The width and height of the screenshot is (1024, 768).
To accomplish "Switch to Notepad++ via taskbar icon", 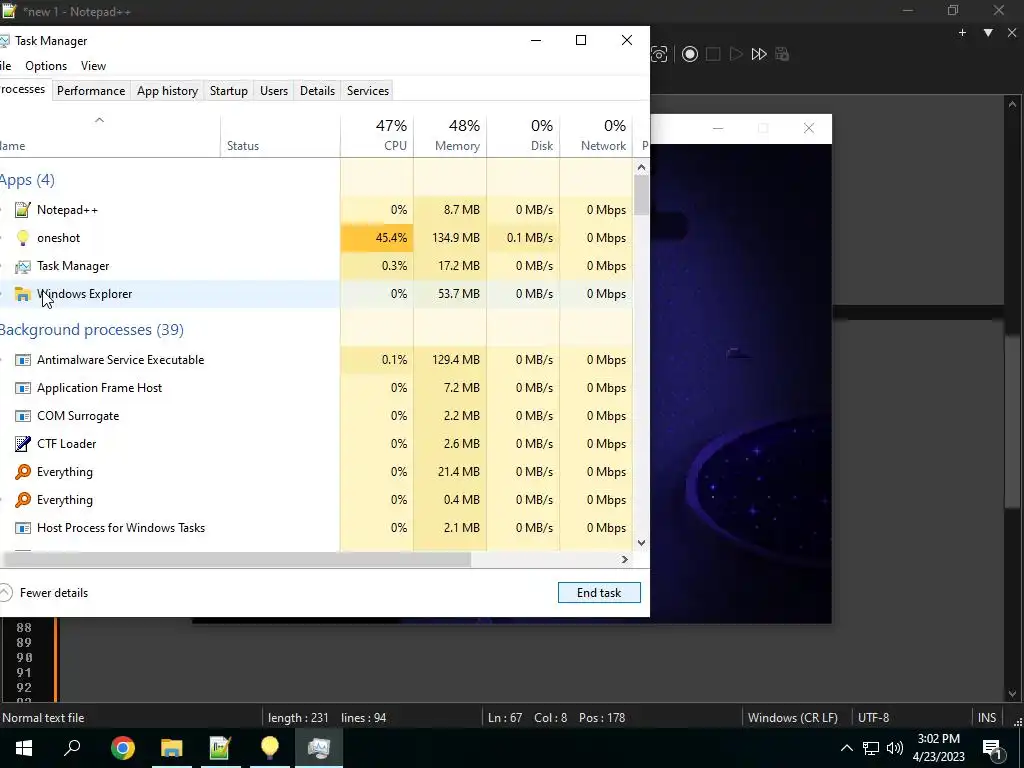I will (221, 748).
